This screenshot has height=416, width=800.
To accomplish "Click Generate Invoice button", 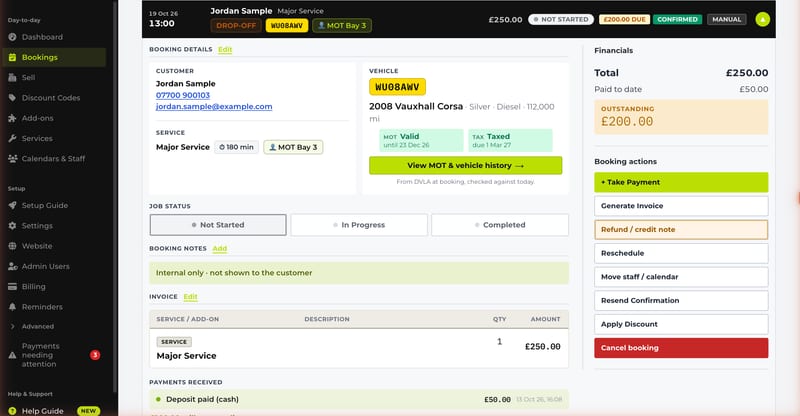I will click(681, 206).
